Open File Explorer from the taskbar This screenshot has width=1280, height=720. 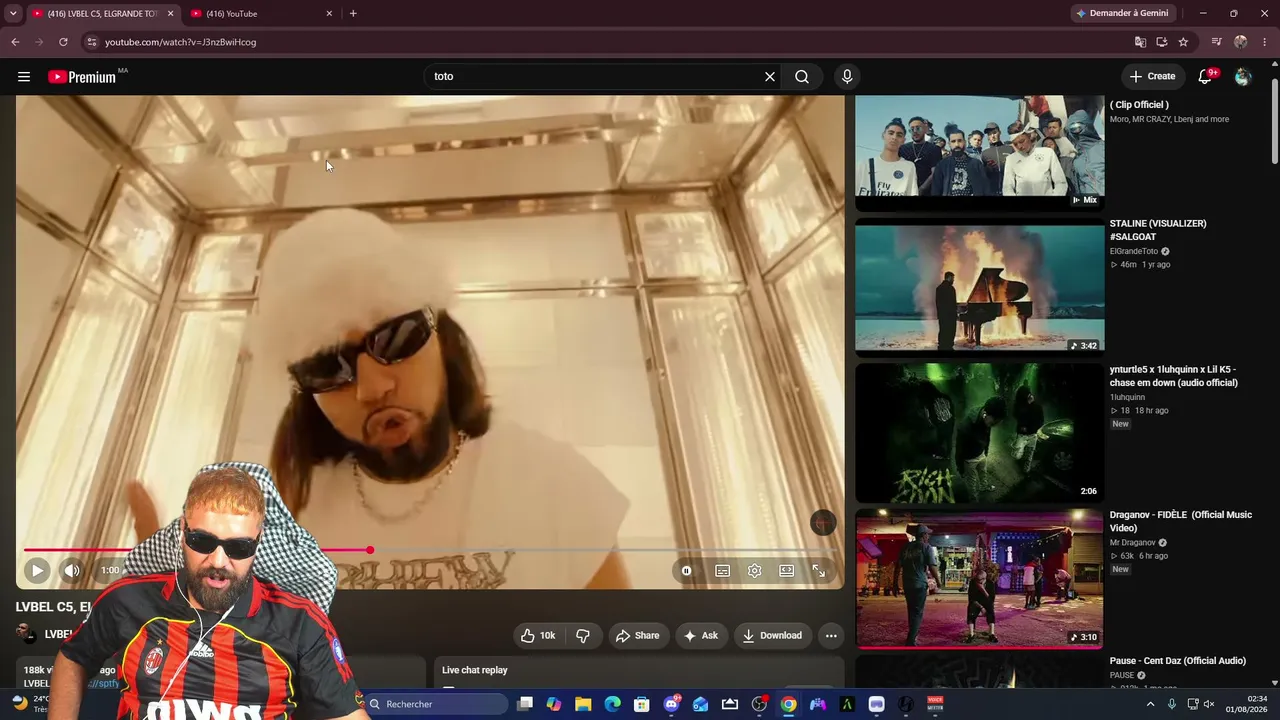(x=583, y=704)
